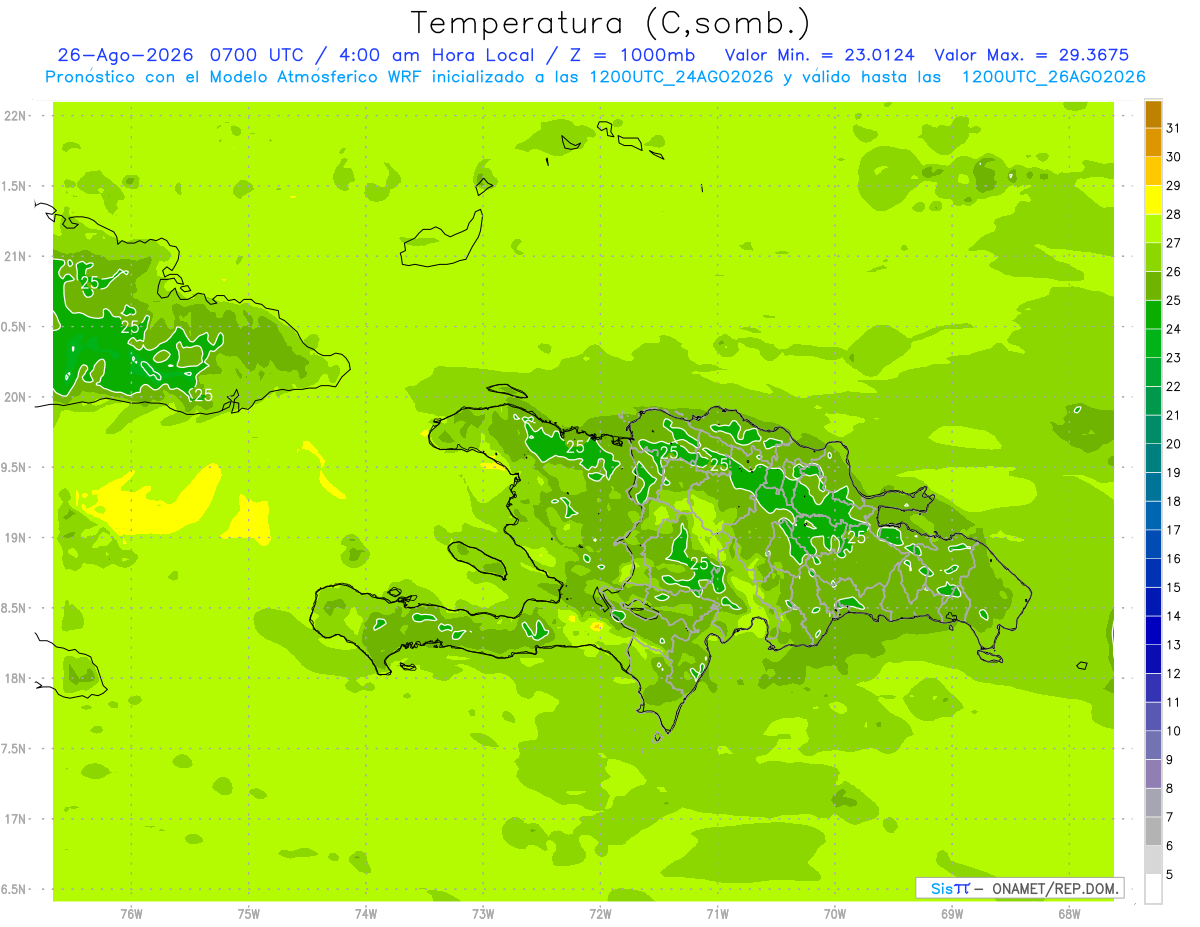Click the '18N' latitude axis label
The width and height of the screenshot is (1200, 927).
[x=15, y=679]
